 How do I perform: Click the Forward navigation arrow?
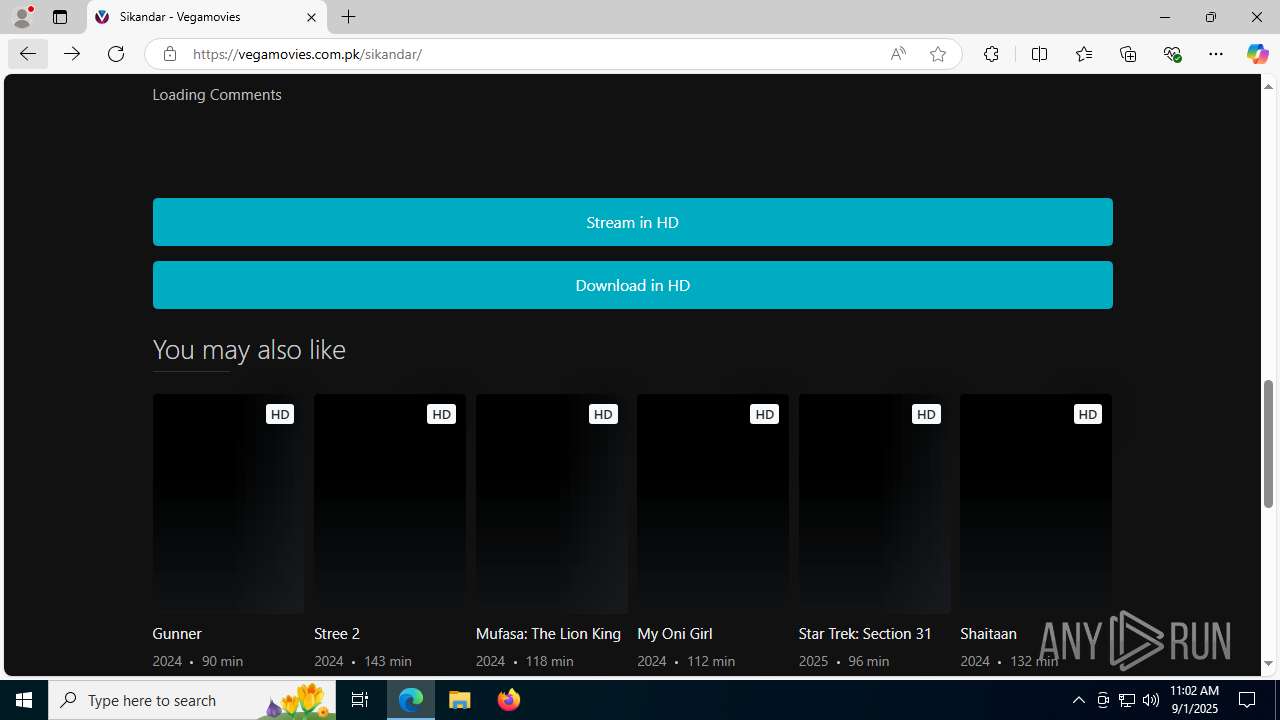coord(72,54)
